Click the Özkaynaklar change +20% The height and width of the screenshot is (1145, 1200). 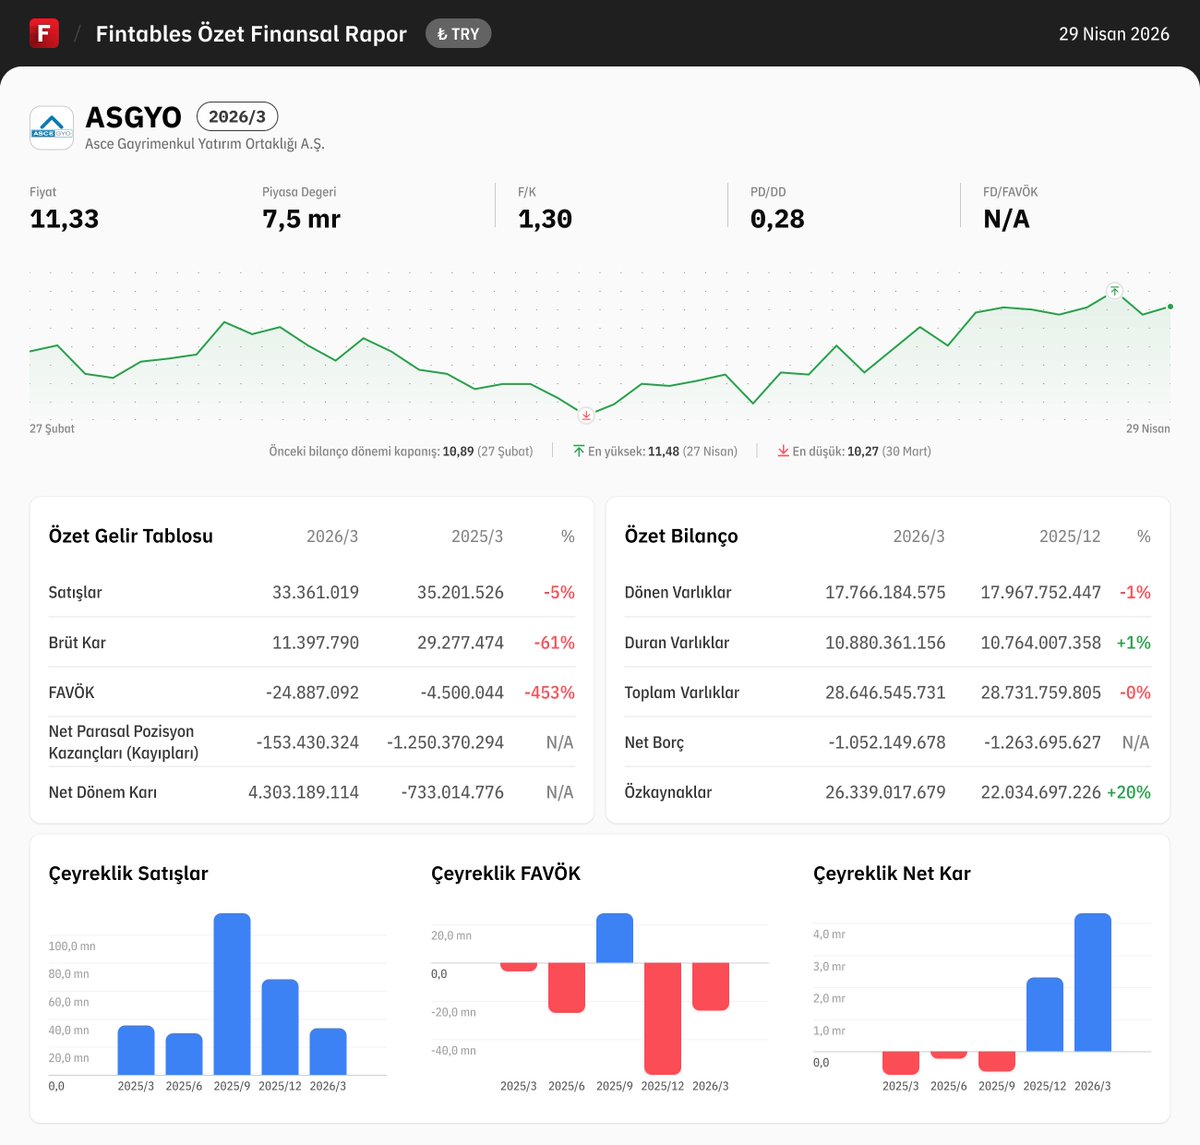coord(1128,792)
